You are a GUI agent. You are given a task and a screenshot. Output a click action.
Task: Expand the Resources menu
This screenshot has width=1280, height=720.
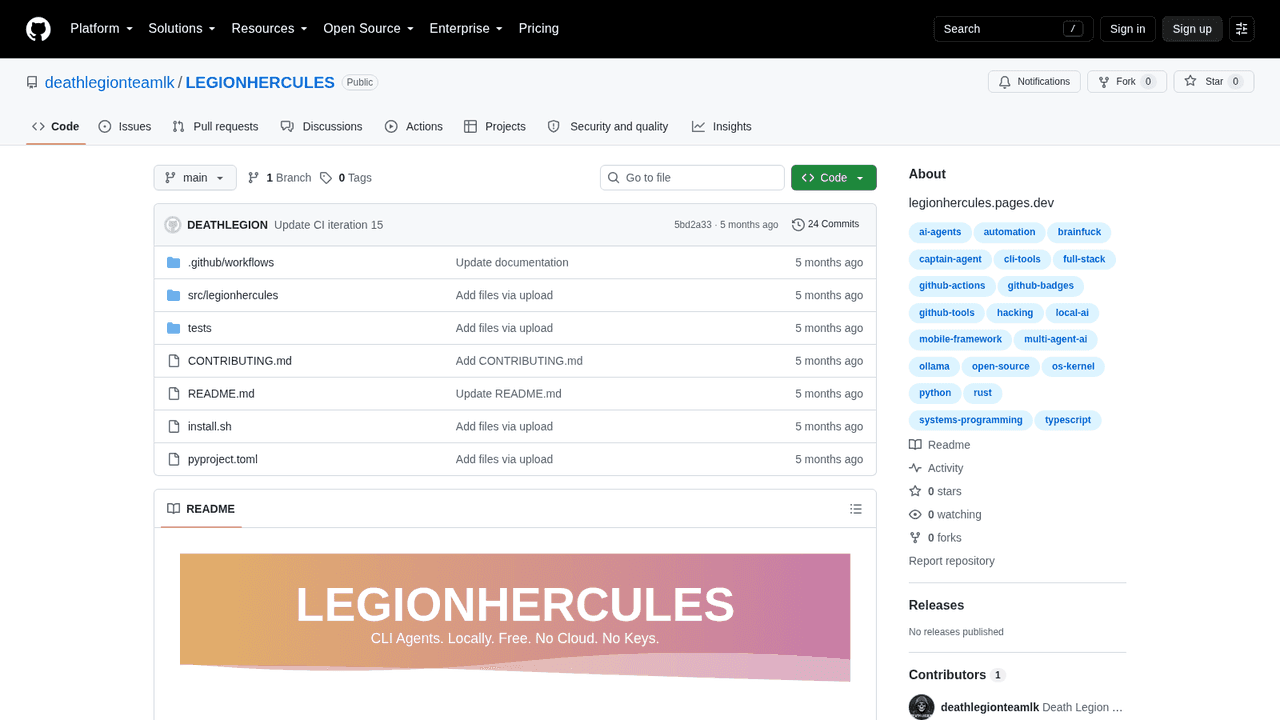point(269,29)
